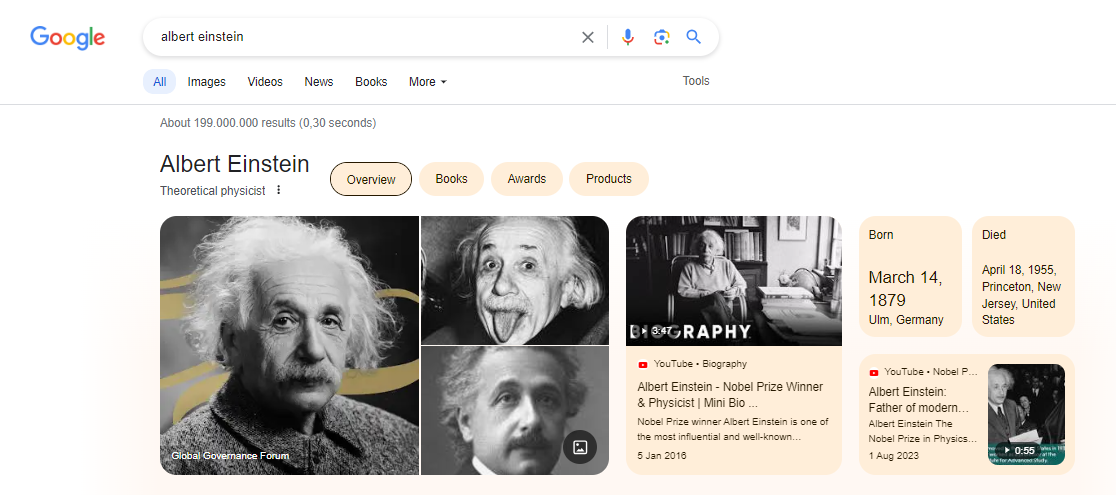Open 'Father of modern' YouTube link
The width and height of the screenshot is (1116, 502).
[x=920, y=400]
